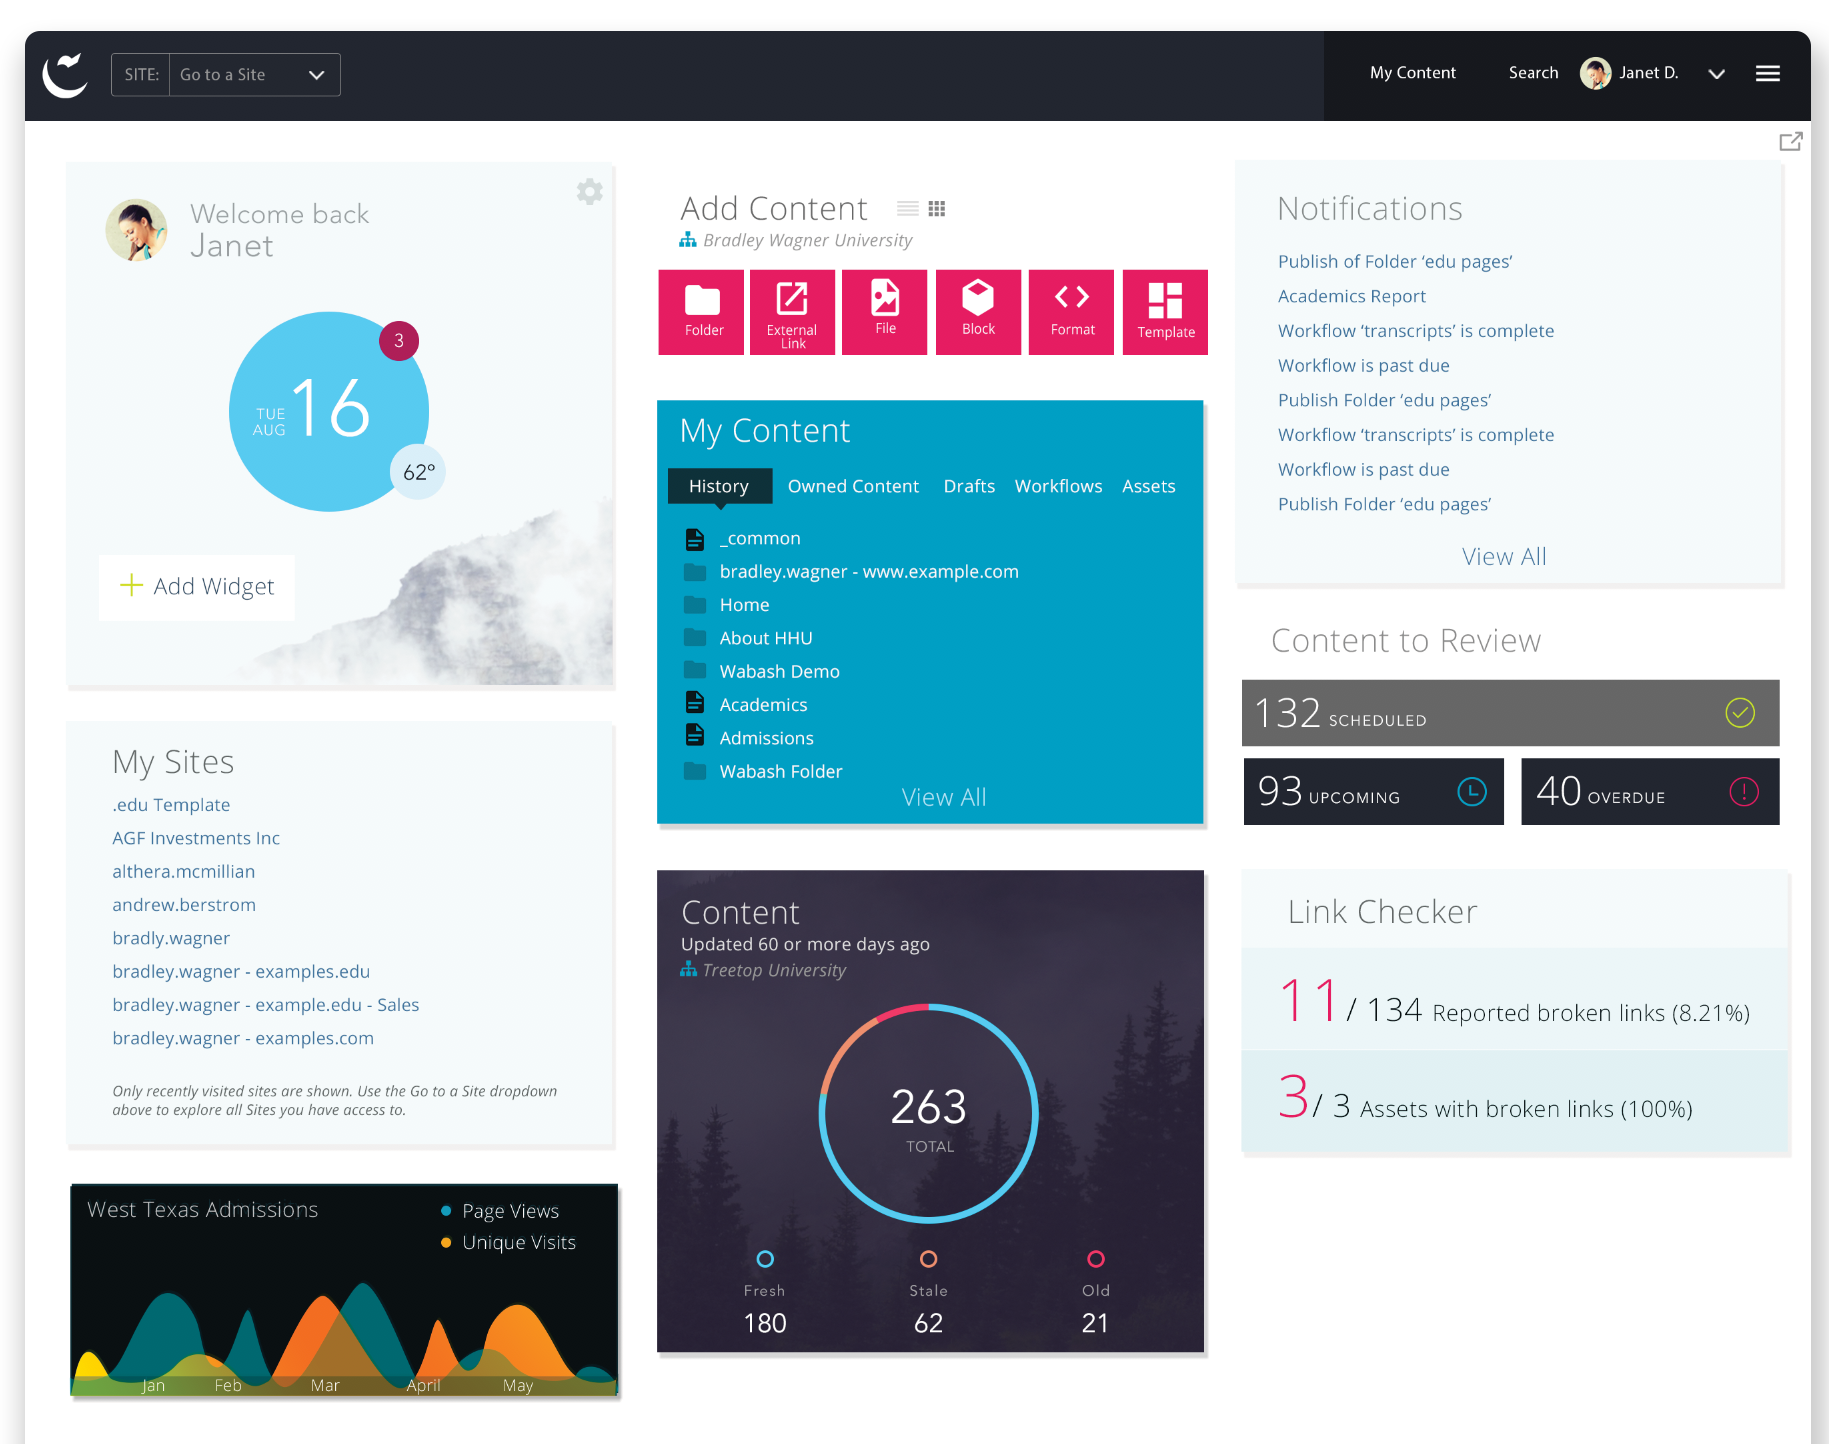Click View All in My Content

point(943,797)
